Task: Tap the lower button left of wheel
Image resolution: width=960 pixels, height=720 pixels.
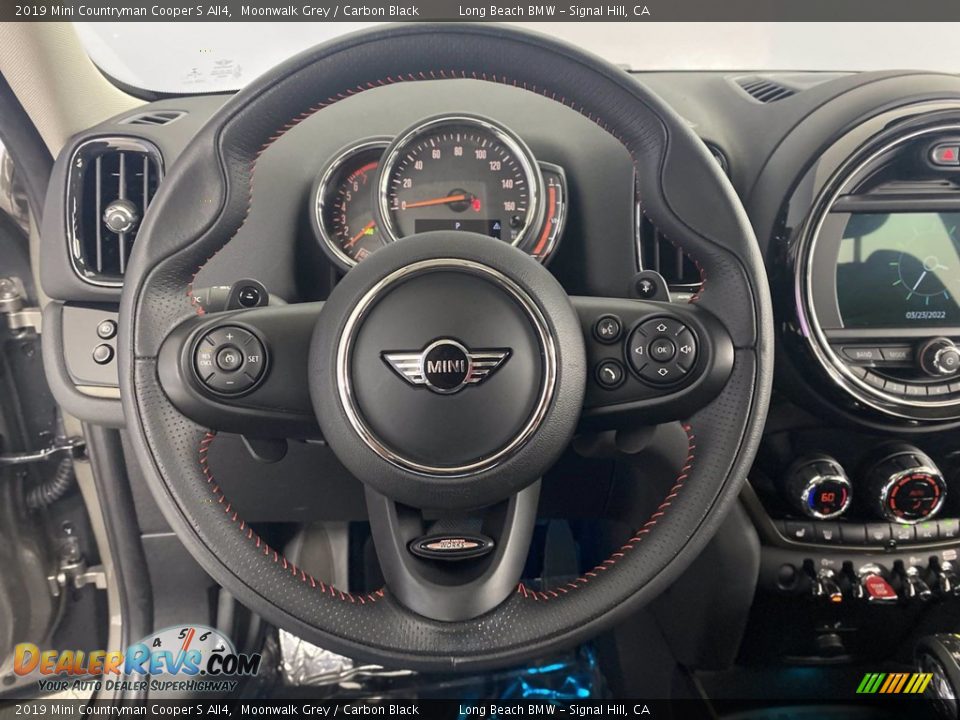Action: click(103, 353)
